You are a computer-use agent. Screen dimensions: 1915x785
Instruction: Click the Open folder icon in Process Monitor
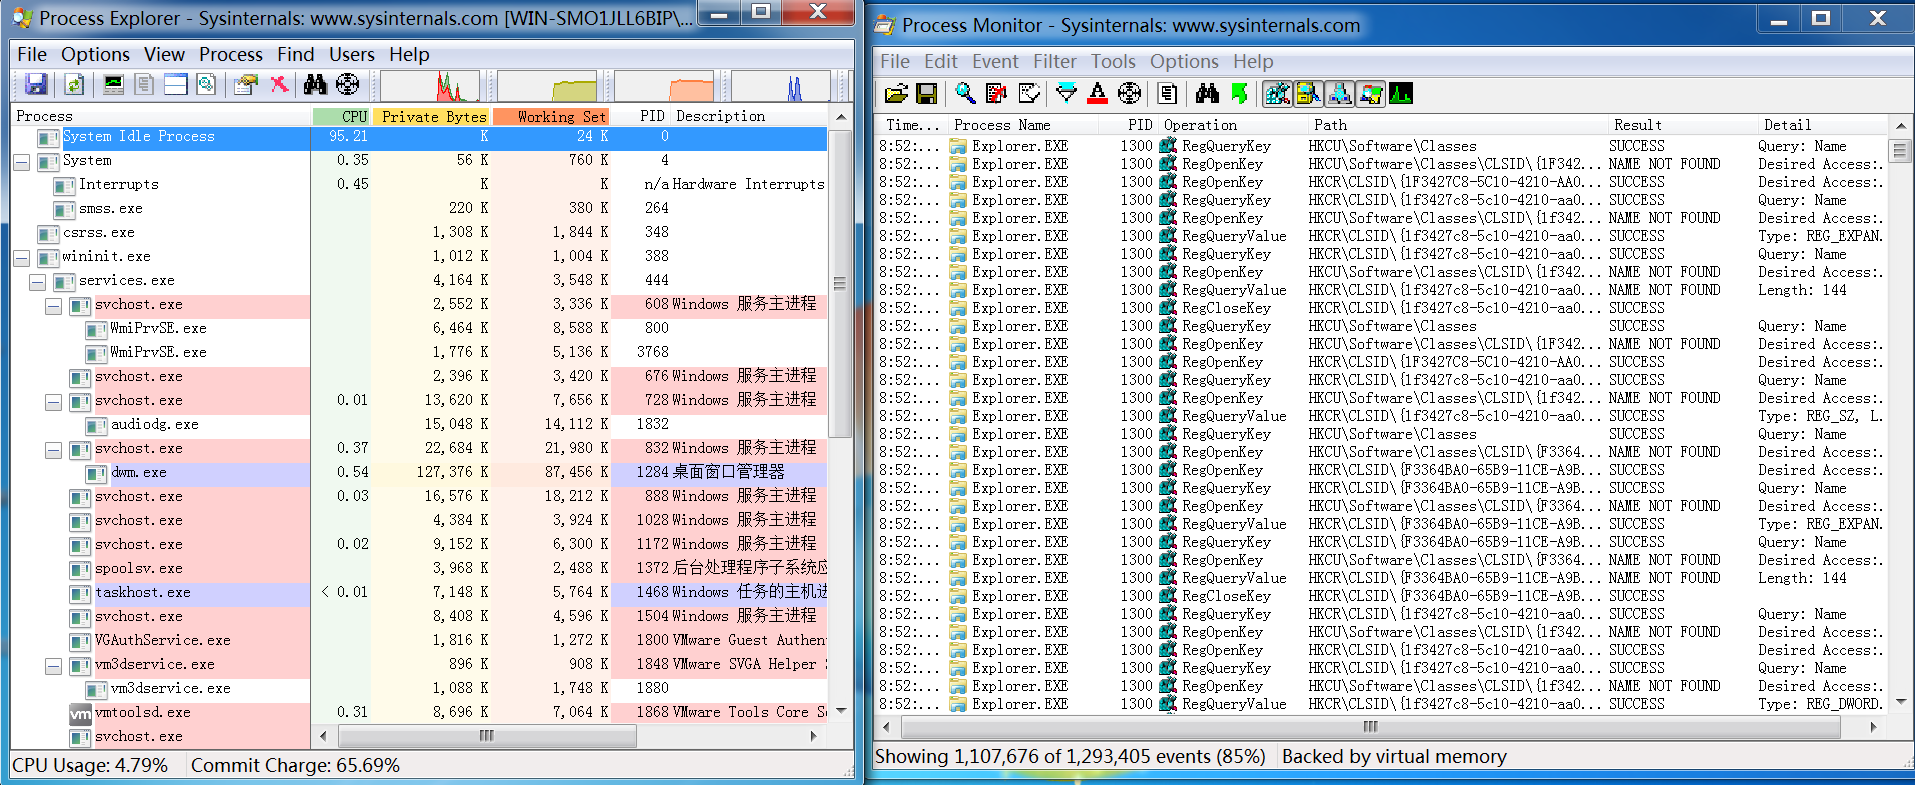click(896, 94)
